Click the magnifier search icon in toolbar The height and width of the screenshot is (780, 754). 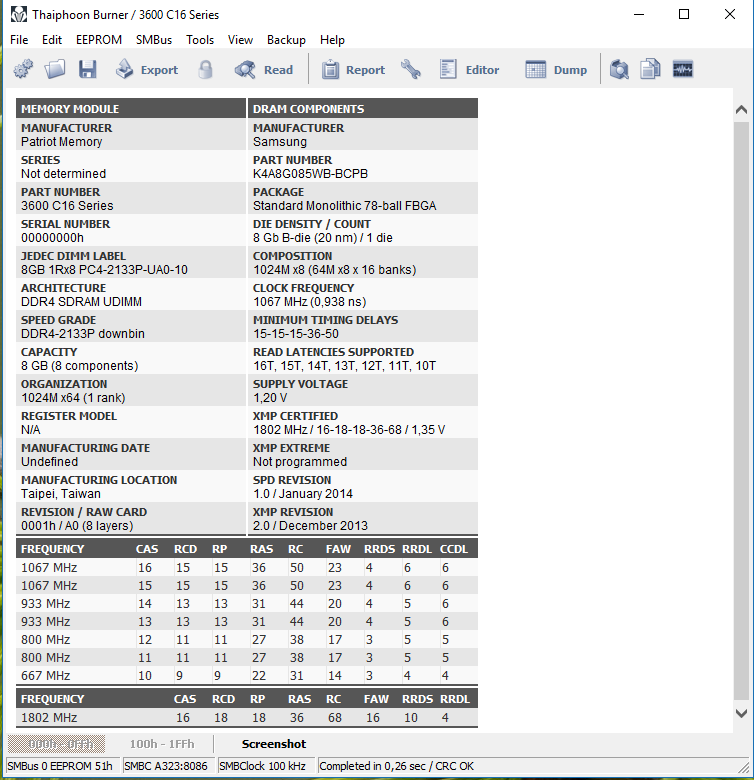pyautogui.click(x=619, y=69)
